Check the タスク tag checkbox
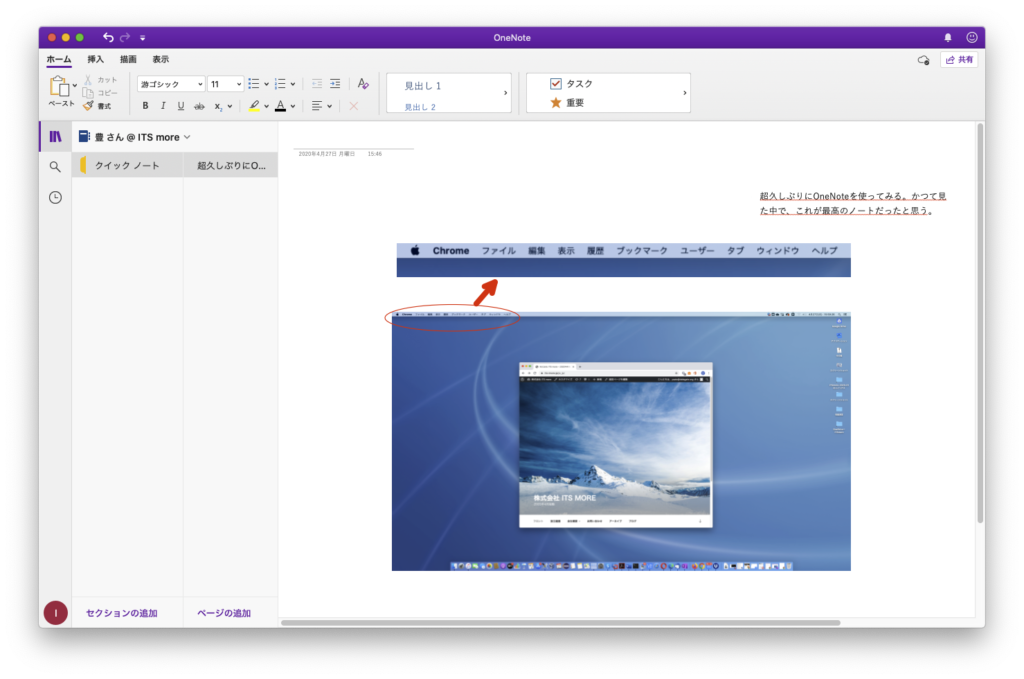Viewport: 1024px width, 679px height. coord(556,84)
